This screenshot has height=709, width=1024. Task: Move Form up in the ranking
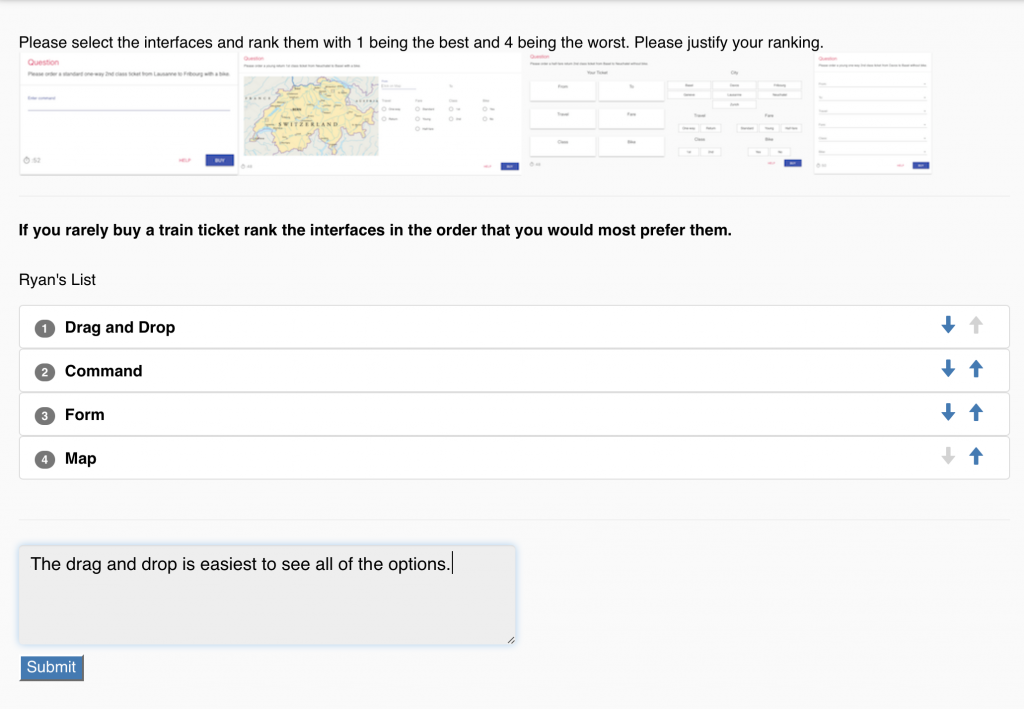coord(976,412)
